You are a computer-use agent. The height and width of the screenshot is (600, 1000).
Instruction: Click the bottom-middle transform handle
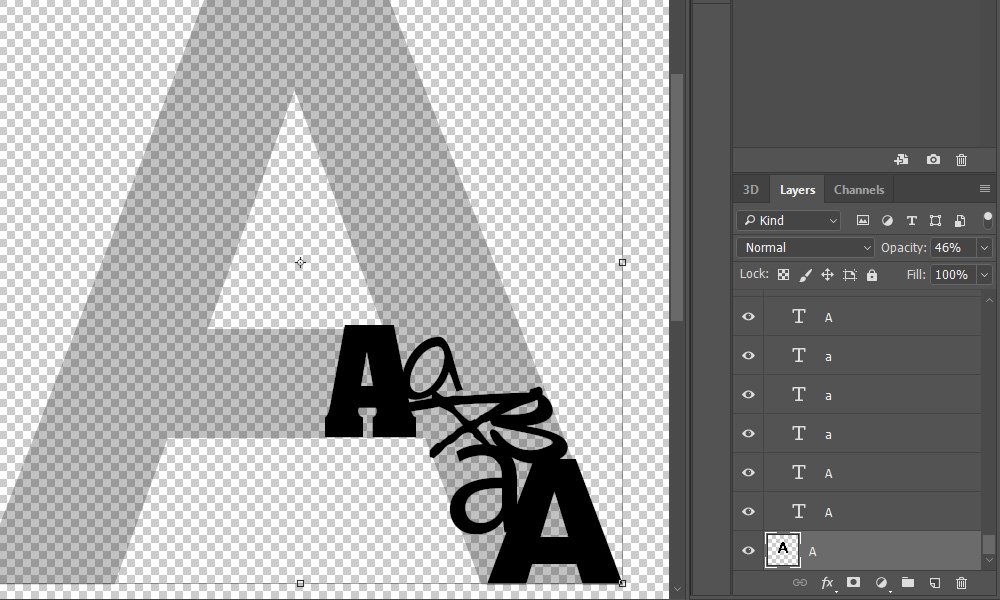coord(300,583)
